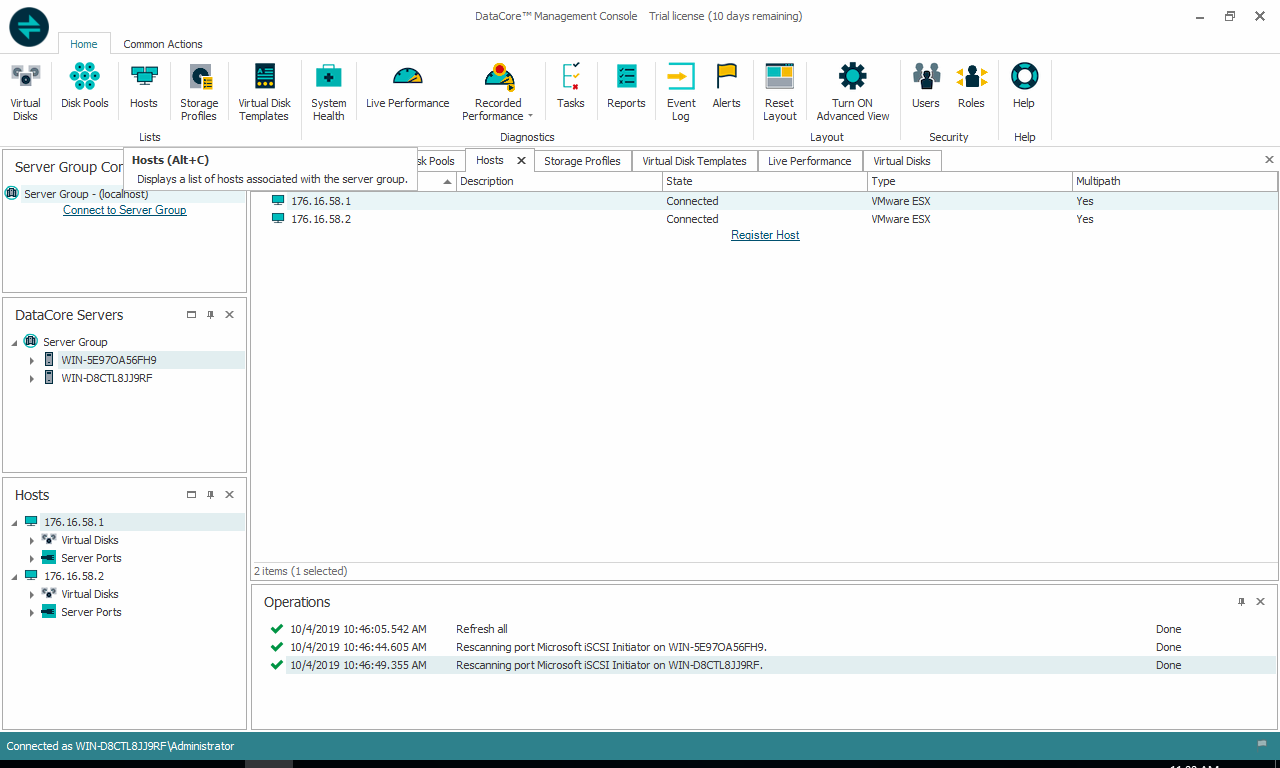Viewport: 1280px width, 768px height.
Task: Close the document tab area
Action: pos(1269,159)
